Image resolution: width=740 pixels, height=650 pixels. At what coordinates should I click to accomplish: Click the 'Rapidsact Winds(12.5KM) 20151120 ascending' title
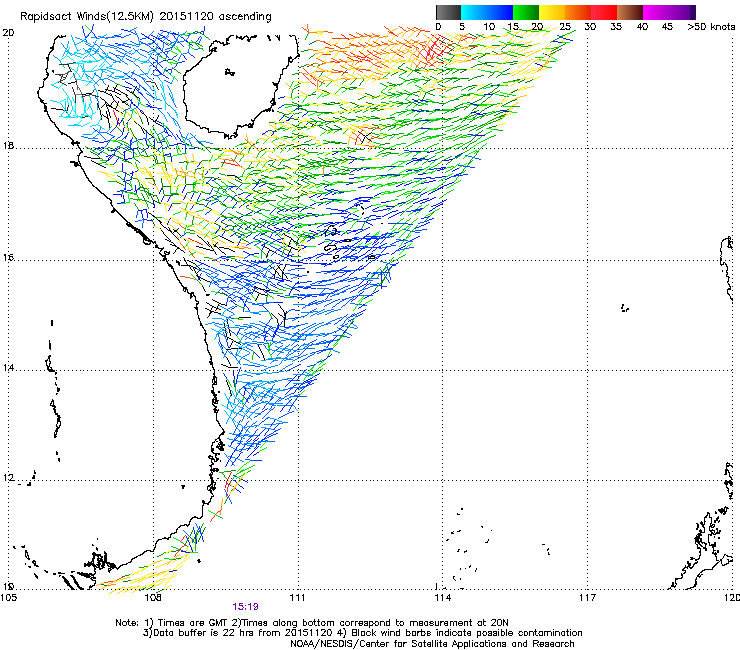146,17
